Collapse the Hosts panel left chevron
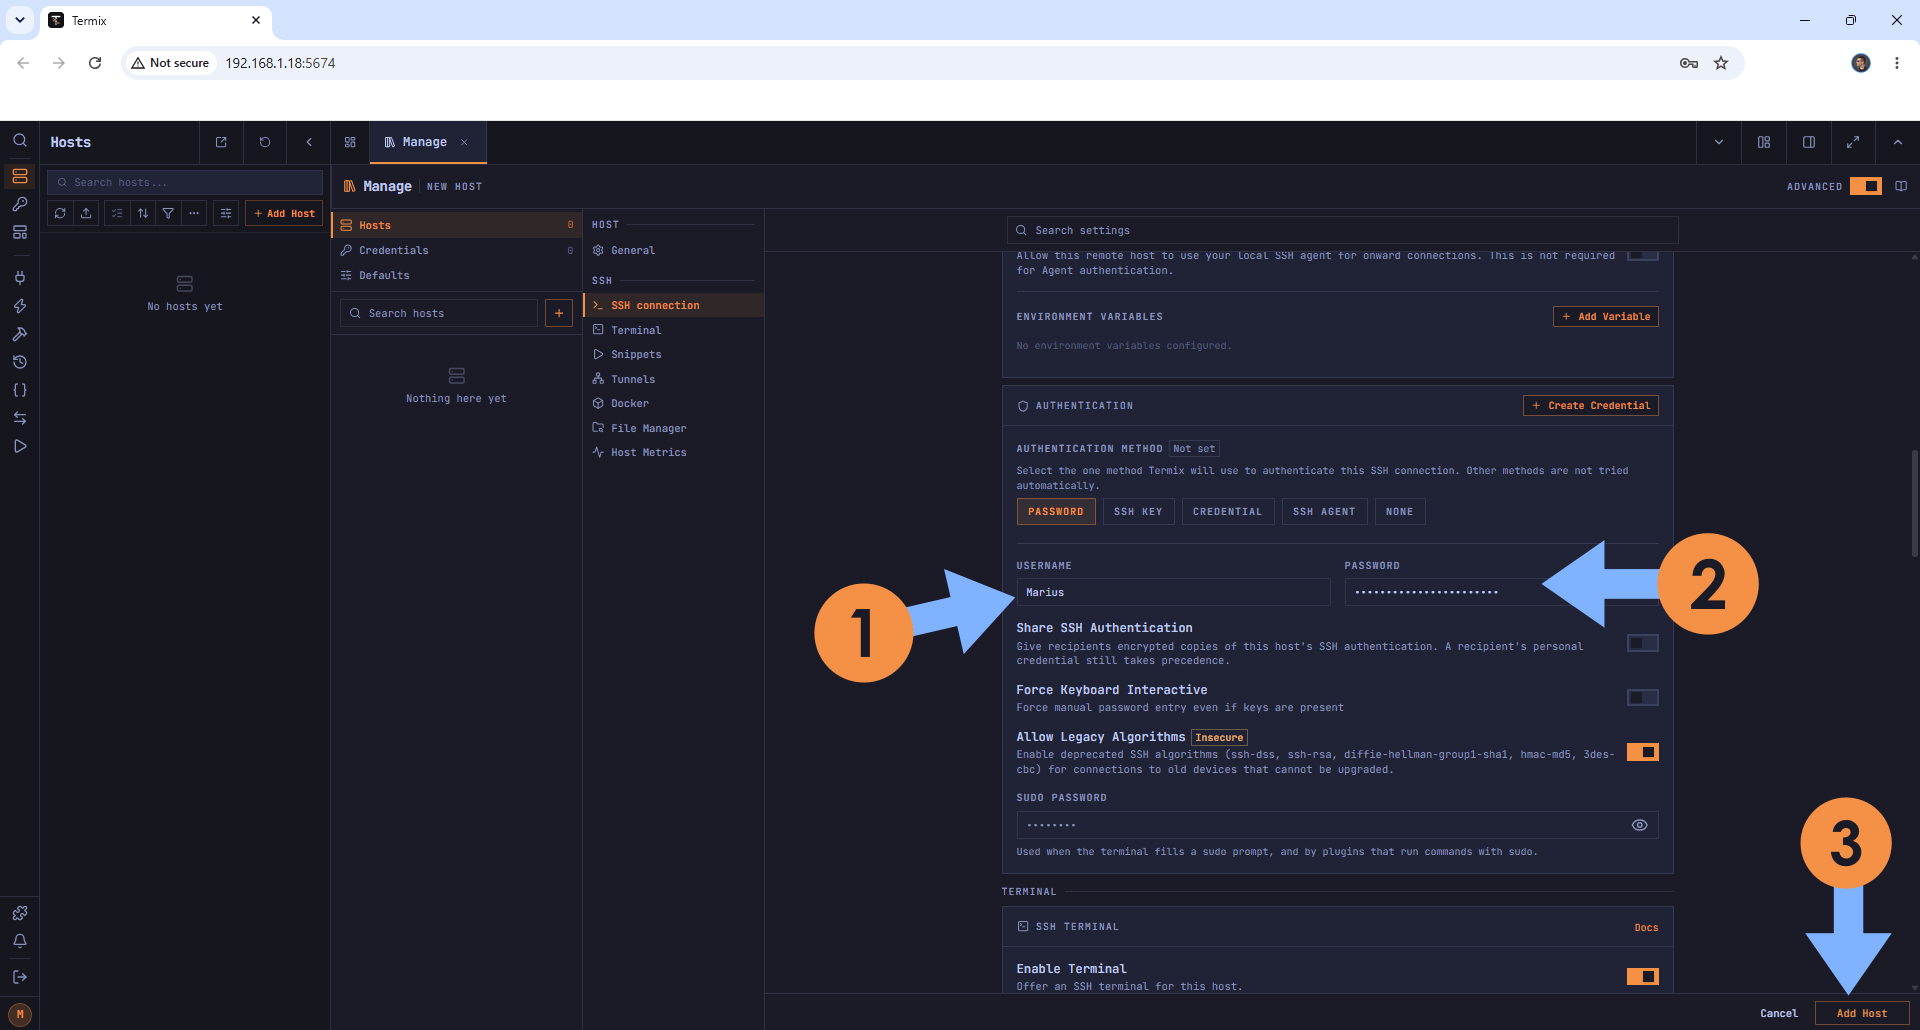This screenshot has width=1920, height=1030. (309, 142)
